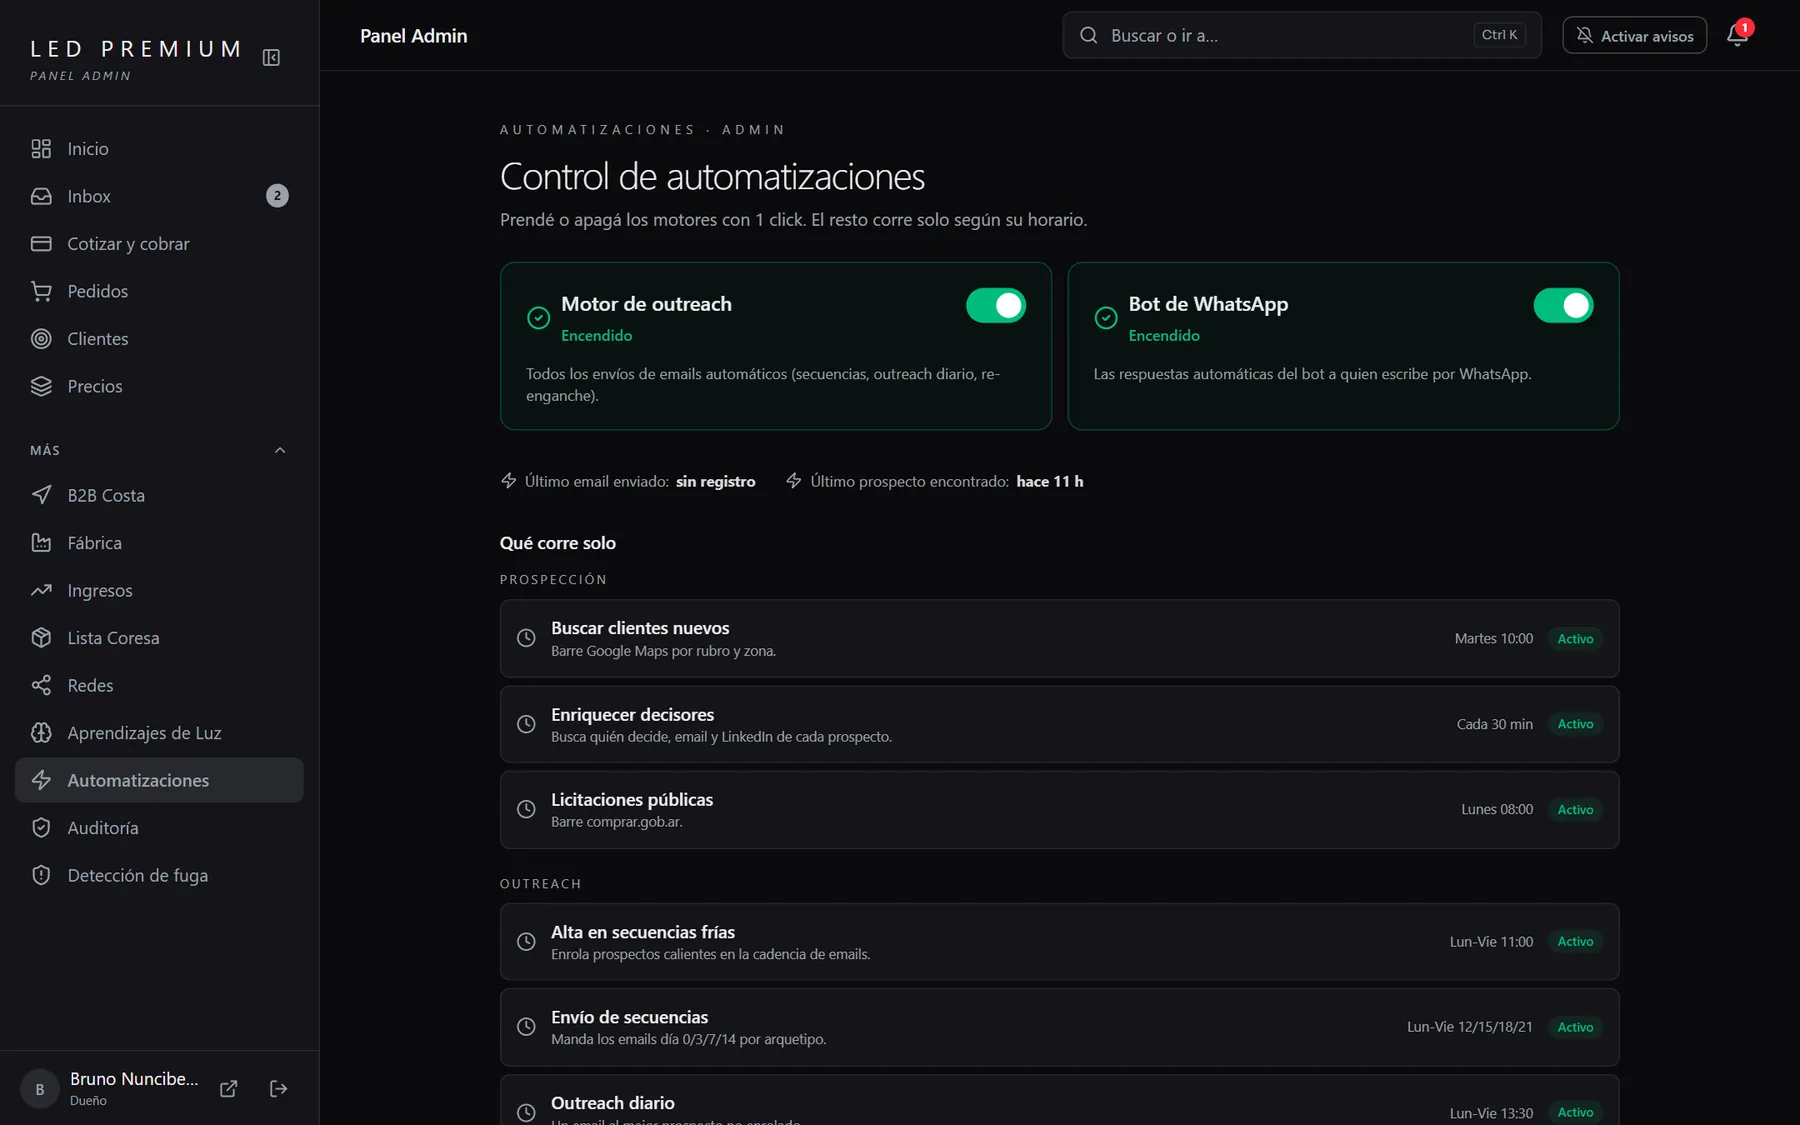Click the Inbox tray icon
The height and width of the screenshot is (1125, 1800).
(x=41, y=196)
